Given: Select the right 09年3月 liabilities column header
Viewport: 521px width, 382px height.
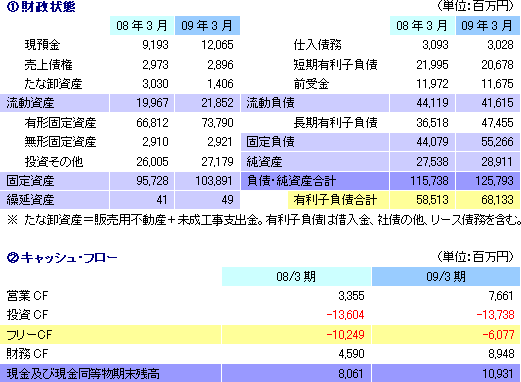Looking at the screenshot, I should 487,26.
